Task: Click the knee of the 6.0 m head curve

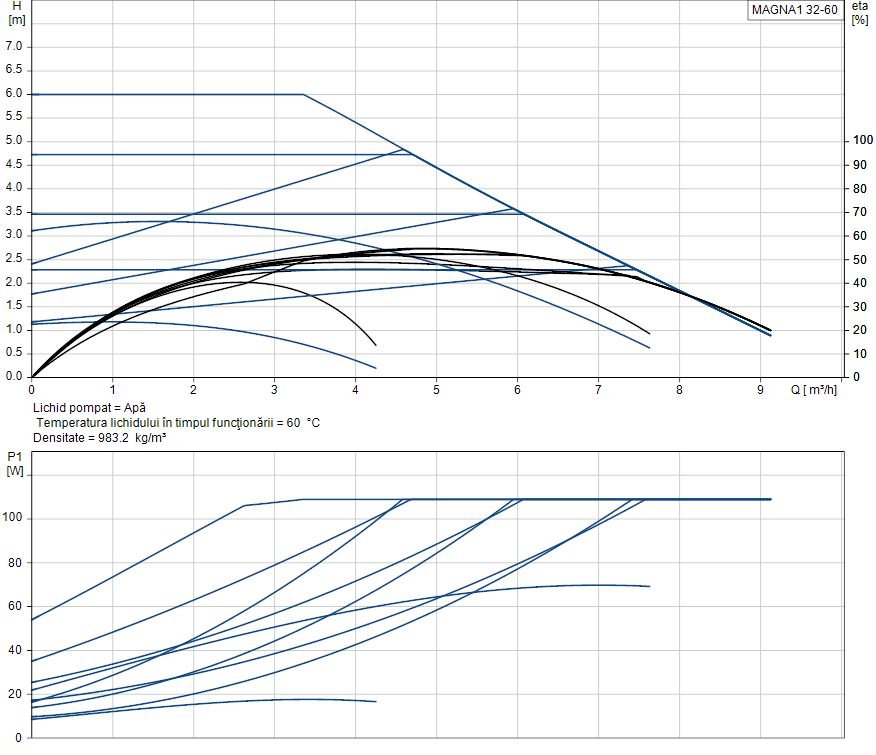Action: [303, 94]
